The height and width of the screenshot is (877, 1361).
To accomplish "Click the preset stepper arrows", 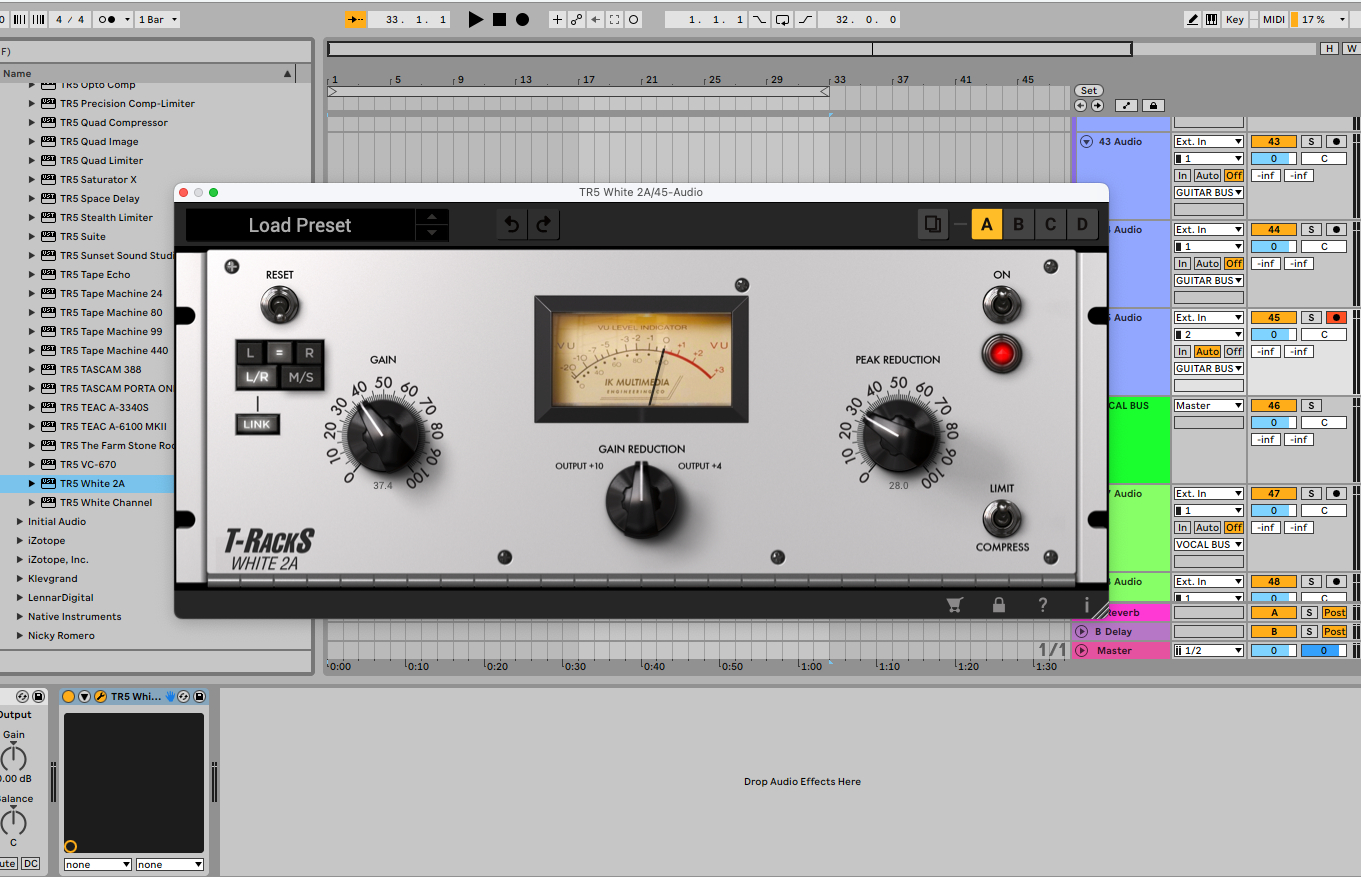I will (432, 225).
